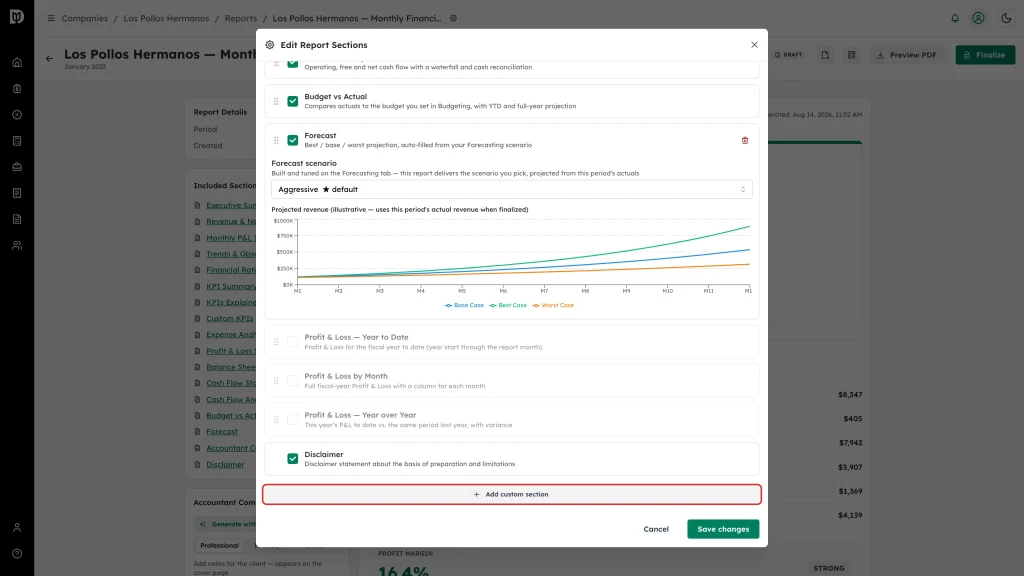
Task: Go to Reports breadcrumb
Action: 241,18
